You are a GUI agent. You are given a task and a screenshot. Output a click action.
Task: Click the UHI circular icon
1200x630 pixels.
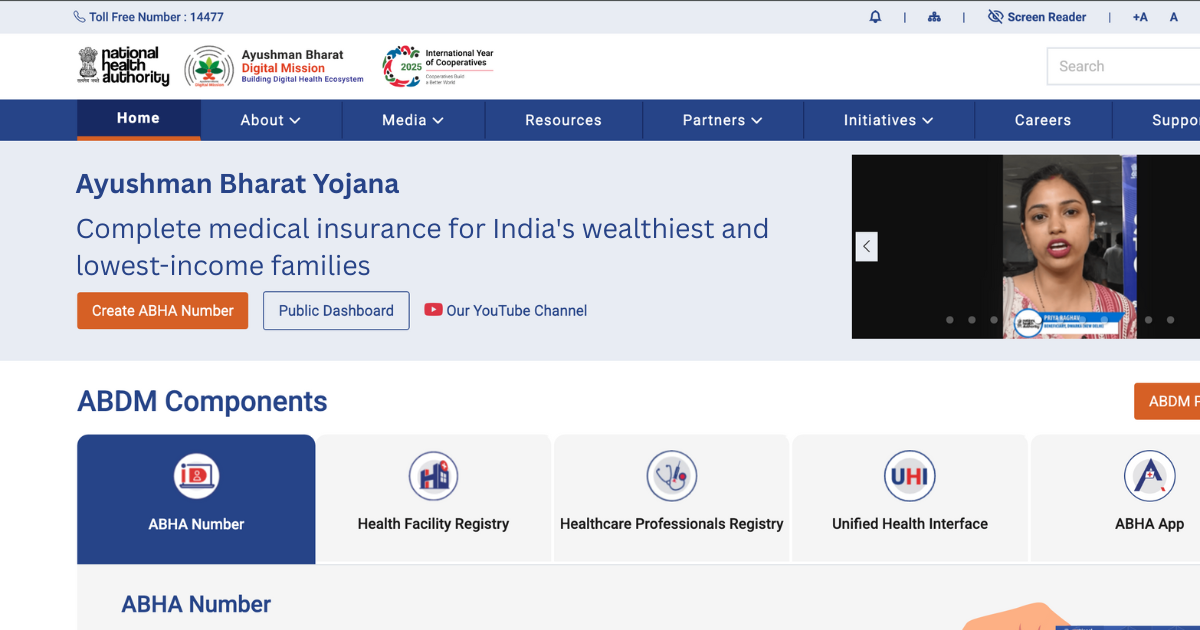click(909, 476)
